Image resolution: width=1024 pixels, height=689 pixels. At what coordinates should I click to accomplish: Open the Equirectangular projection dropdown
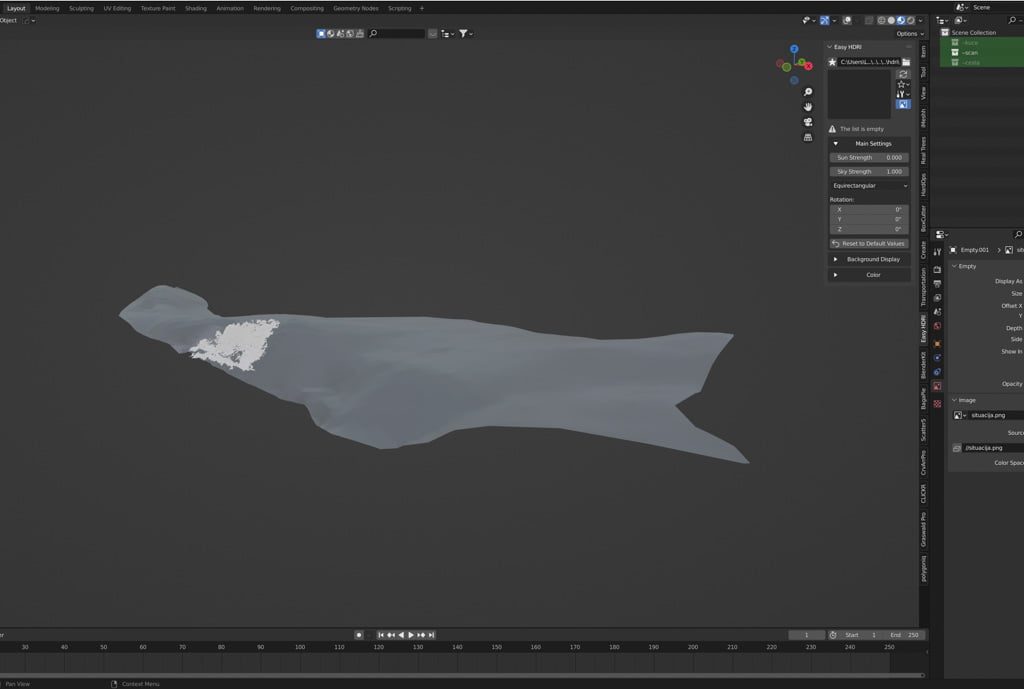coord(869,185)
